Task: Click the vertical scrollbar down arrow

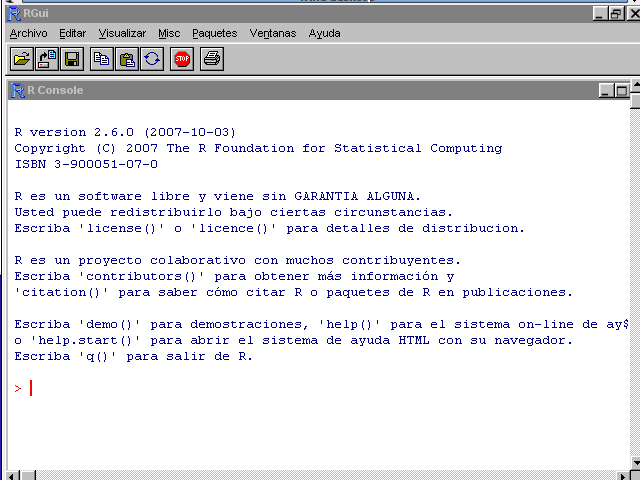Action: click(x=635, y=461)
